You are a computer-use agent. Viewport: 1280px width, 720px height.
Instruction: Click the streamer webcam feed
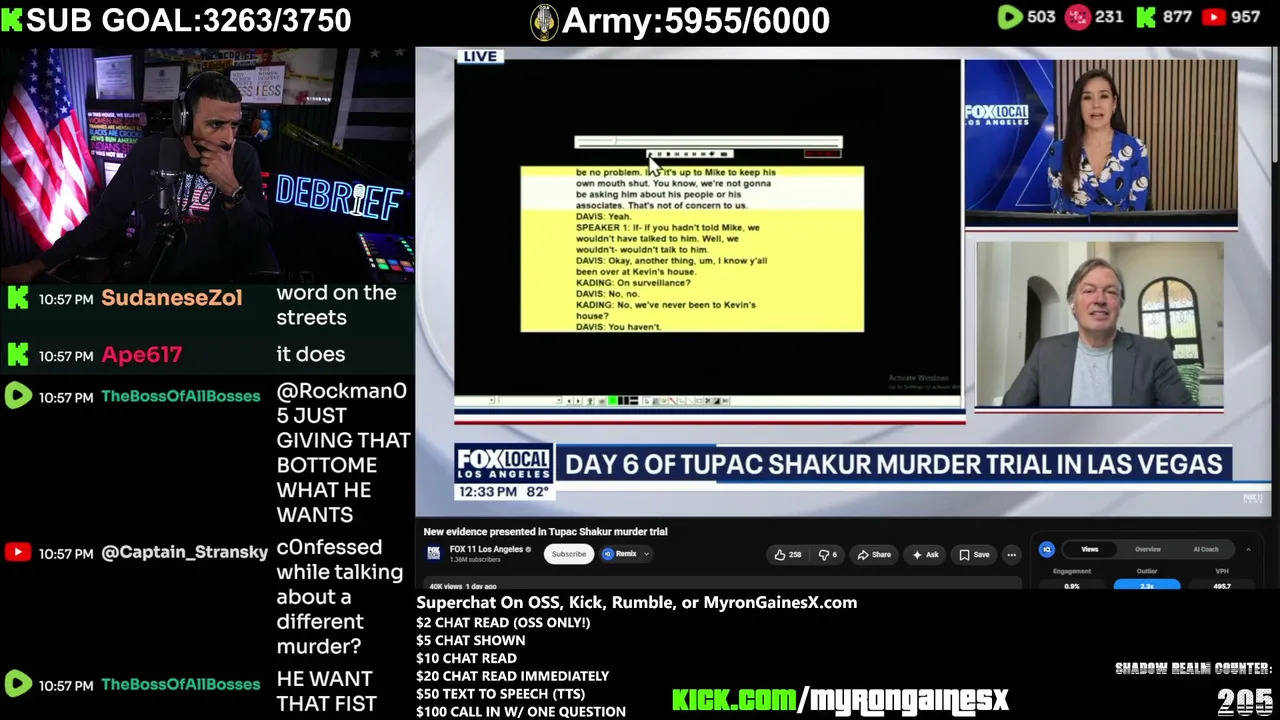click(207, 165)
